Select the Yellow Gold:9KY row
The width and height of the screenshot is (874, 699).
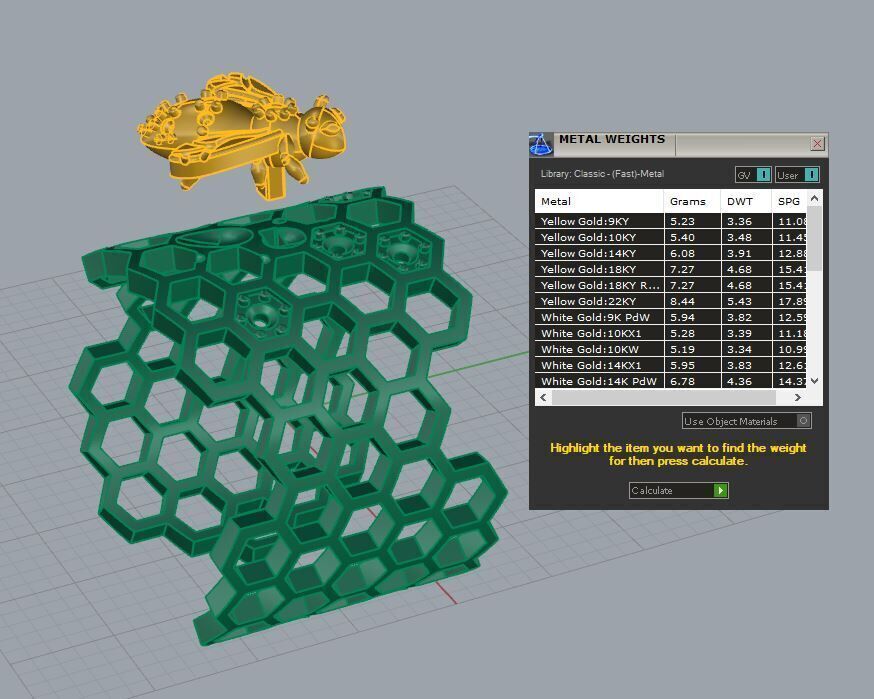coord(671,221)
